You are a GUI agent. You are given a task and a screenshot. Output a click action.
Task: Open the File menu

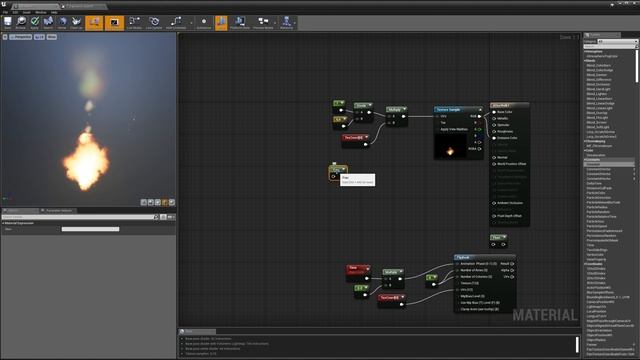point(5,12)
